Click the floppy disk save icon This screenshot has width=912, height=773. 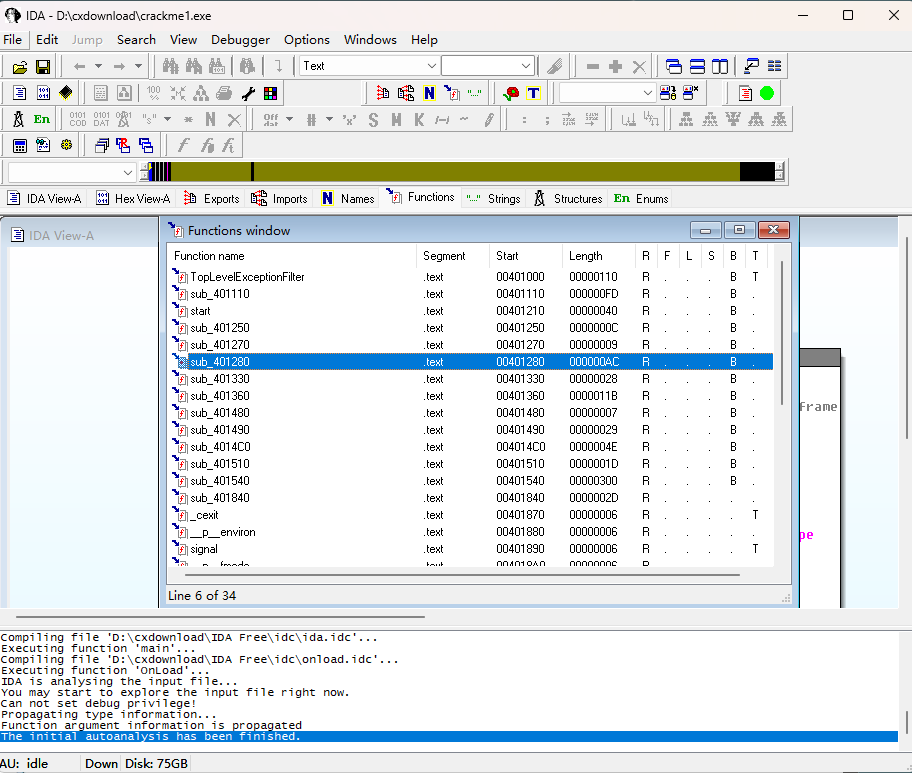(x=43, y=67)
